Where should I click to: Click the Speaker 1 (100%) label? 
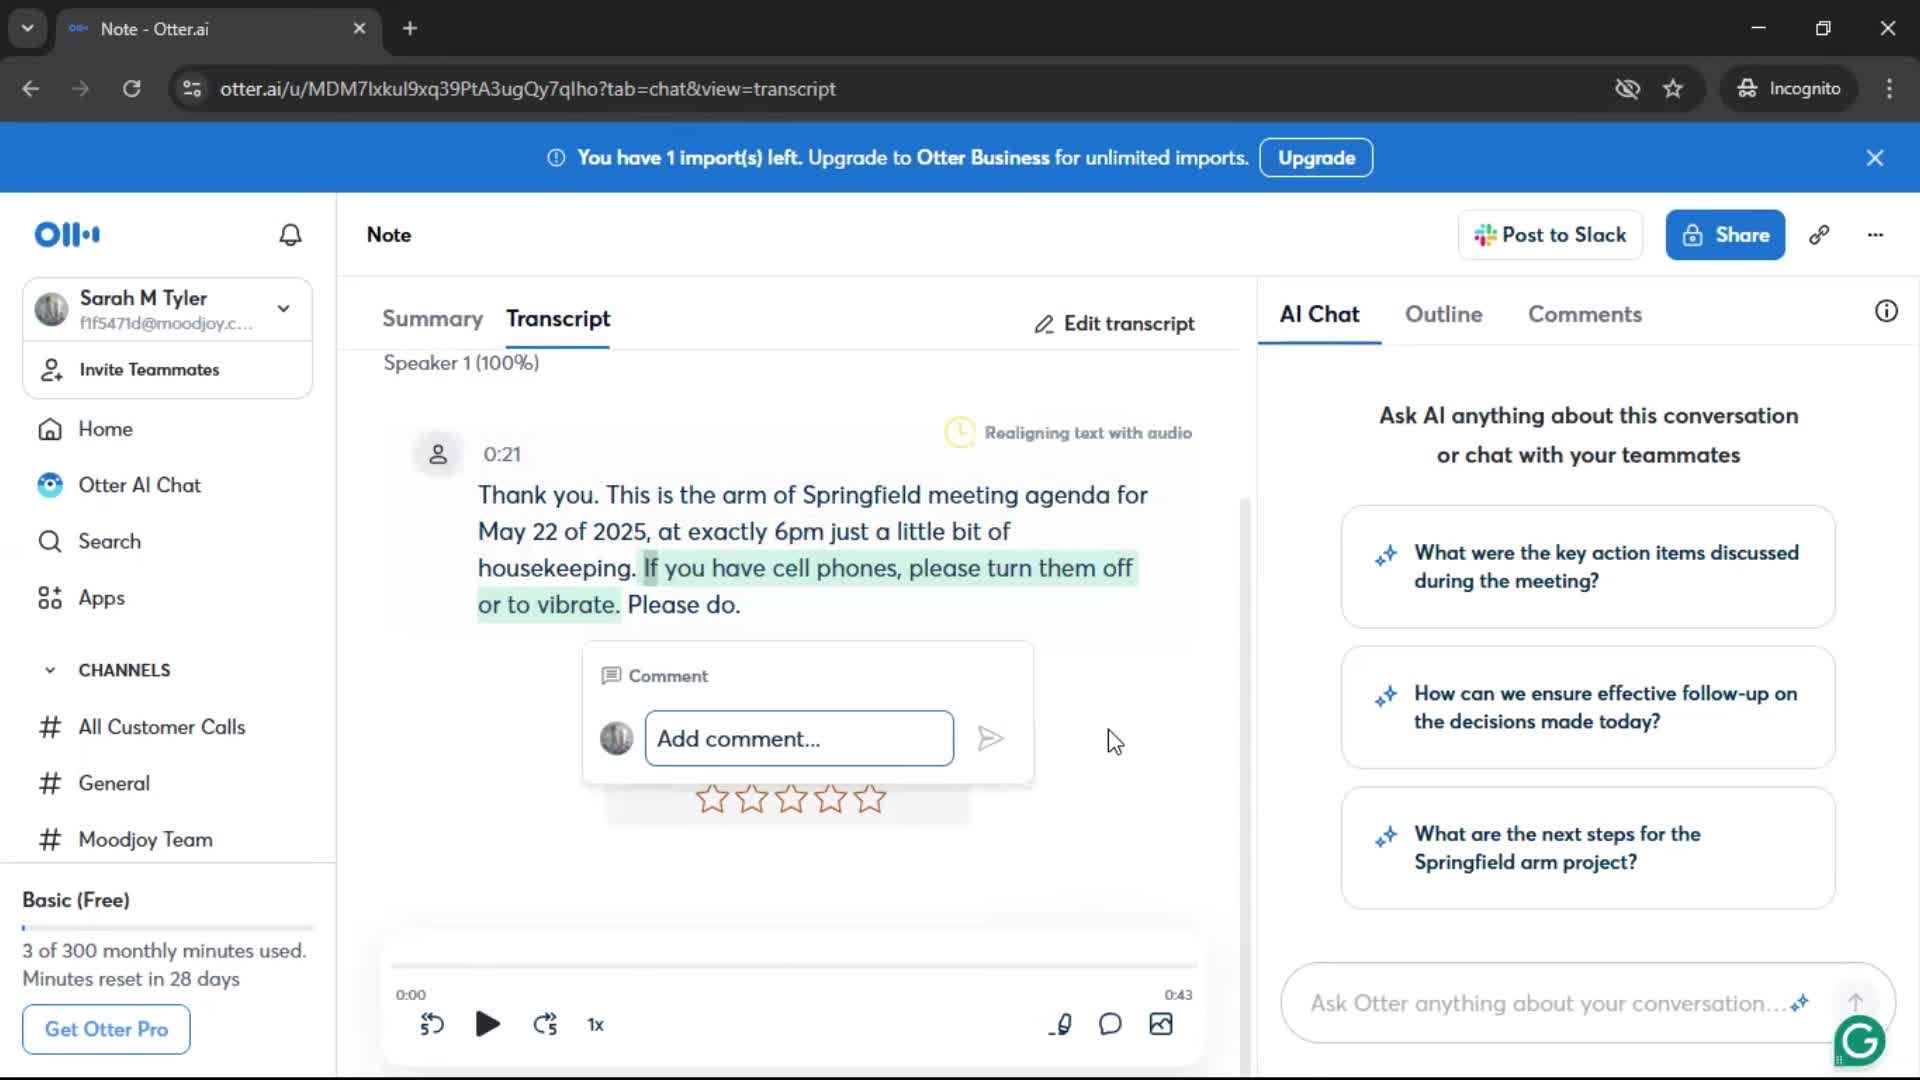pos(461,363)
